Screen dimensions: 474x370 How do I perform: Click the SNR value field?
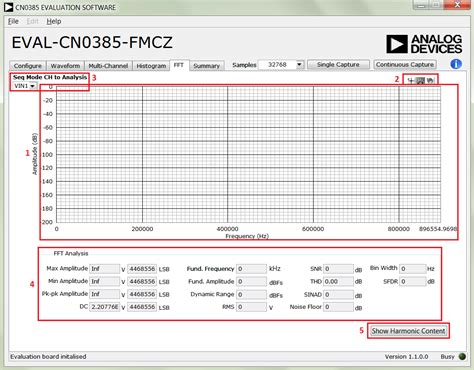click(x=338, y=269)
